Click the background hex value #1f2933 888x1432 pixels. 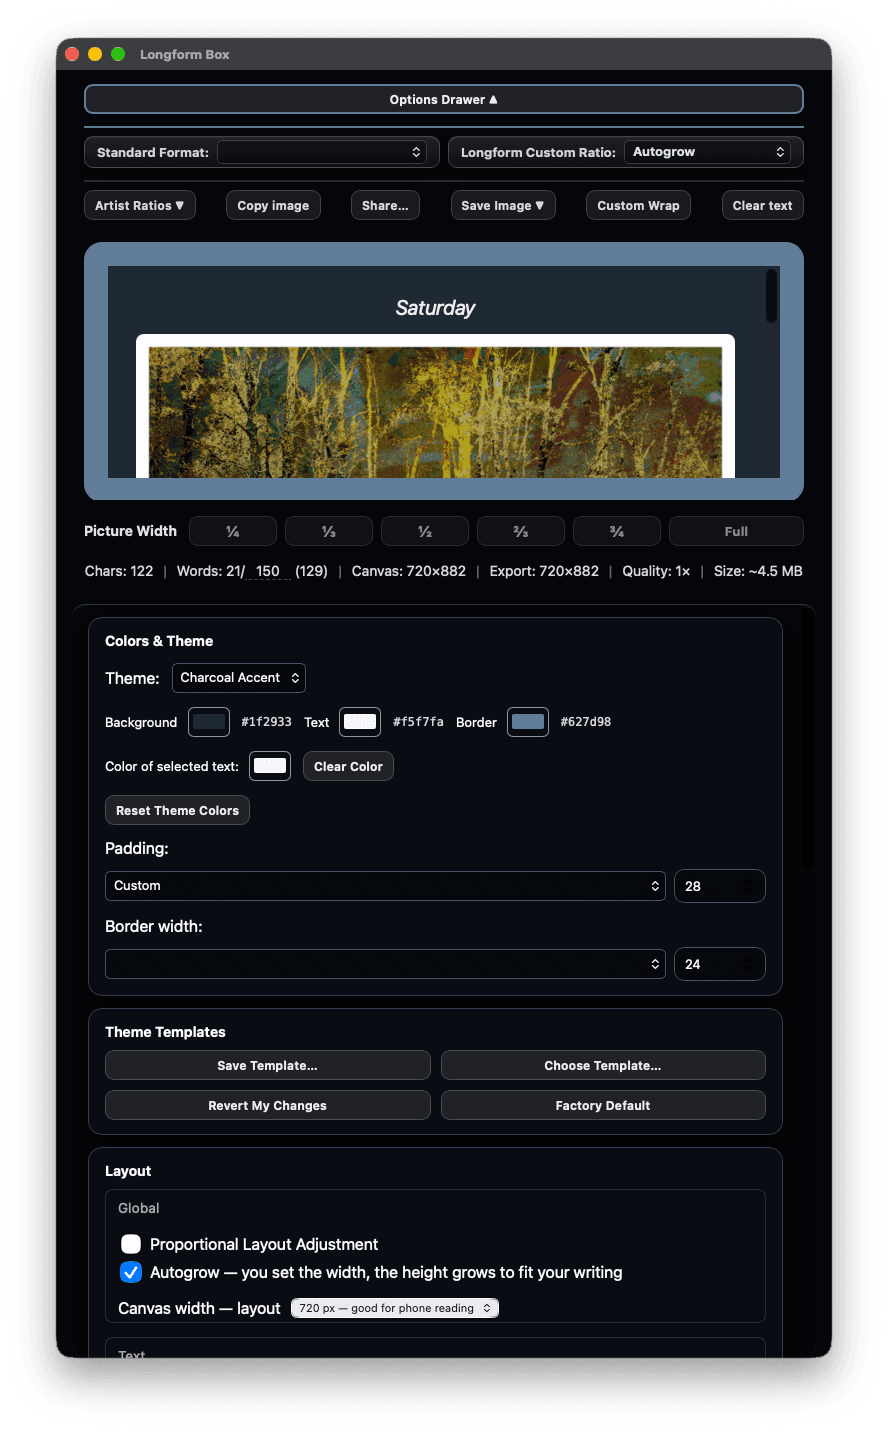[266, 722]
